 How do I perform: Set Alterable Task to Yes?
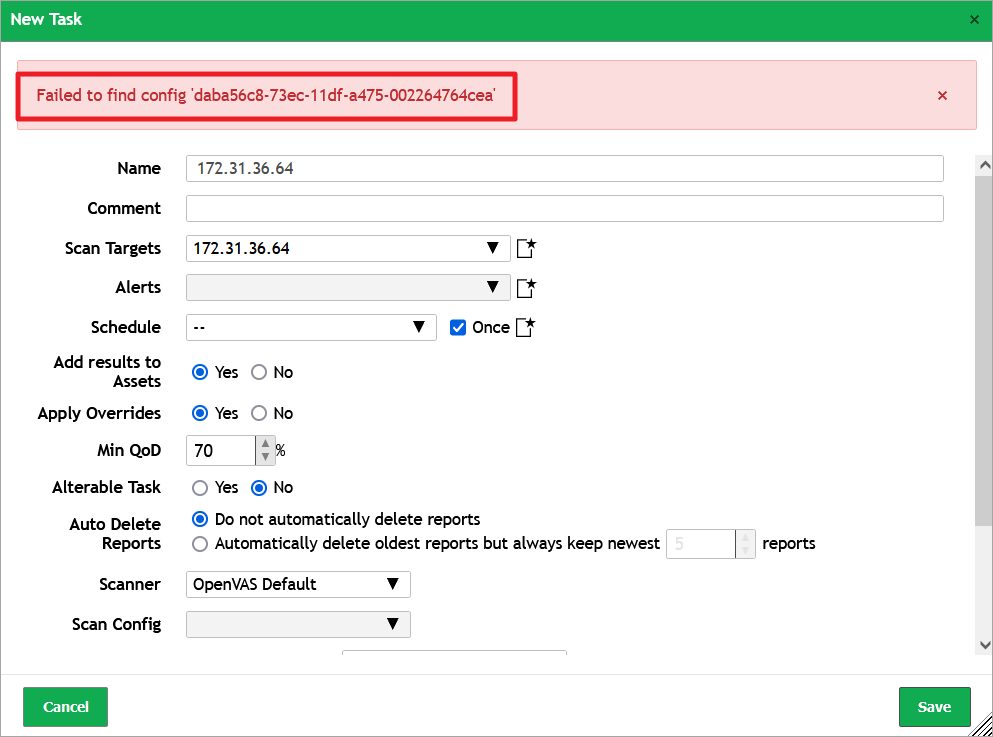[x=199, y=487]
